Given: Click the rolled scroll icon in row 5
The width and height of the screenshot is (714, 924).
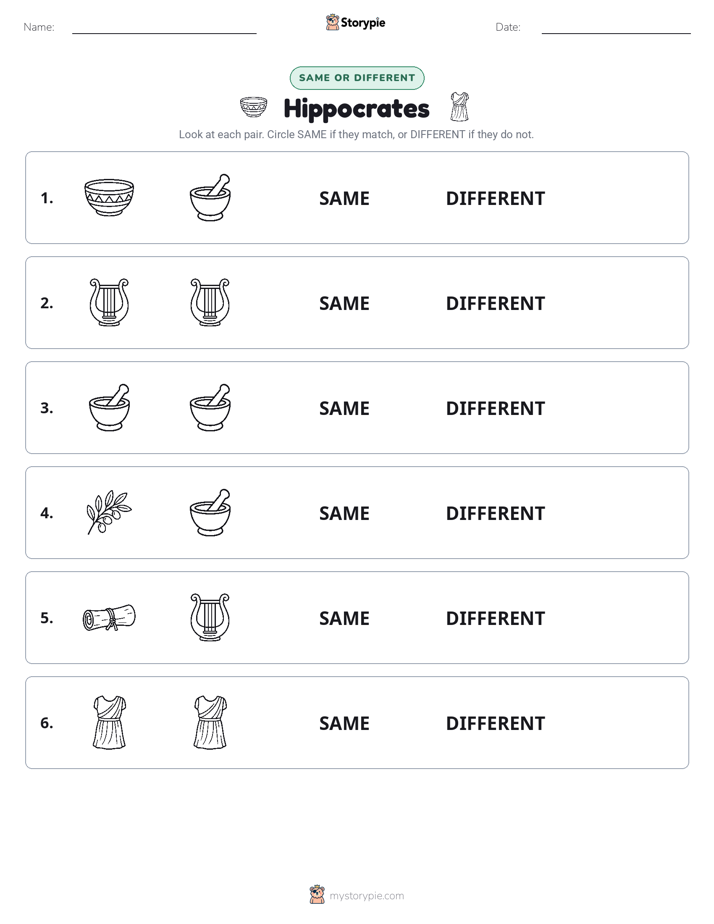Looking at the screenshot, I should (x=109, y=618).
